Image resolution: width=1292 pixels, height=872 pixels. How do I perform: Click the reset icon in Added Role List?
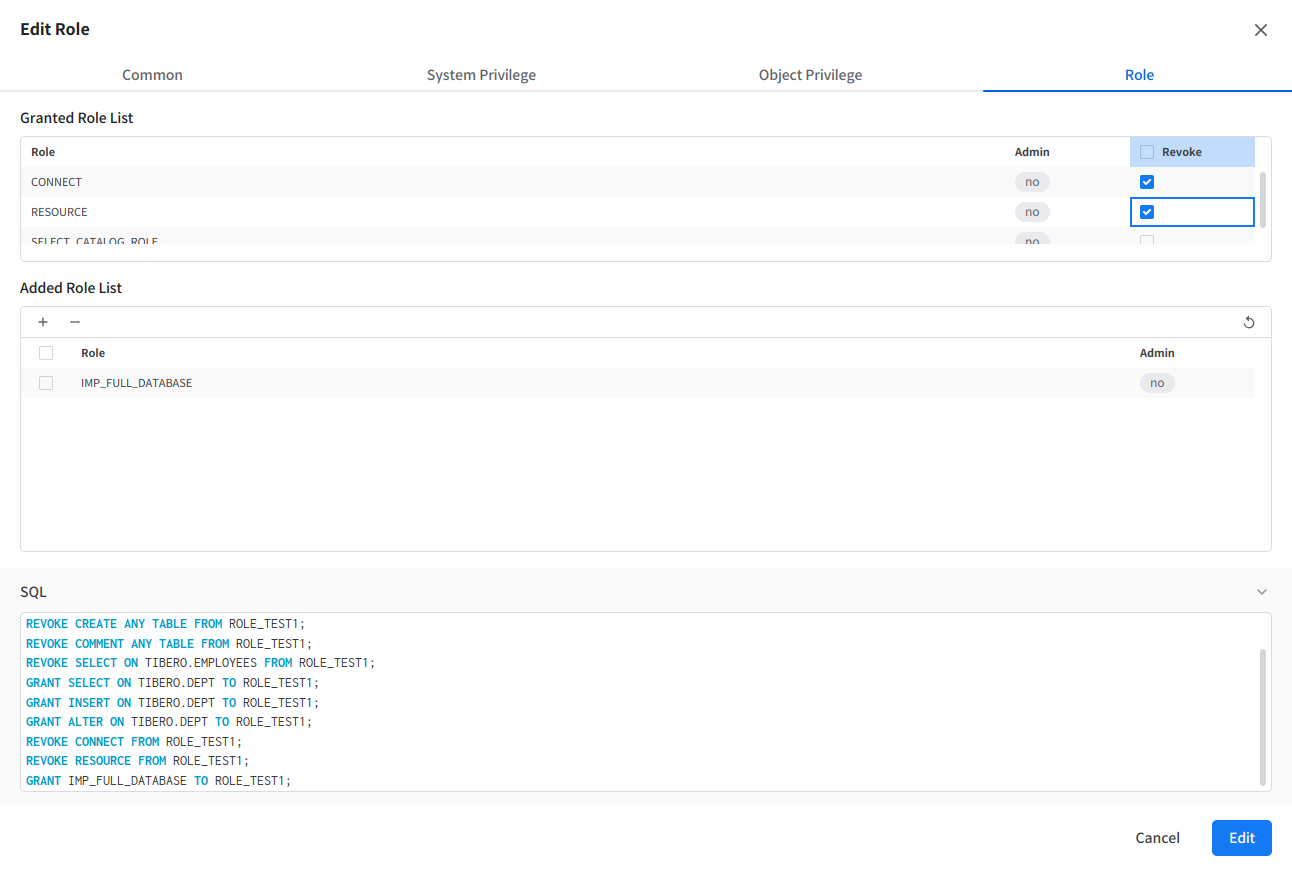coord(1249,322)
